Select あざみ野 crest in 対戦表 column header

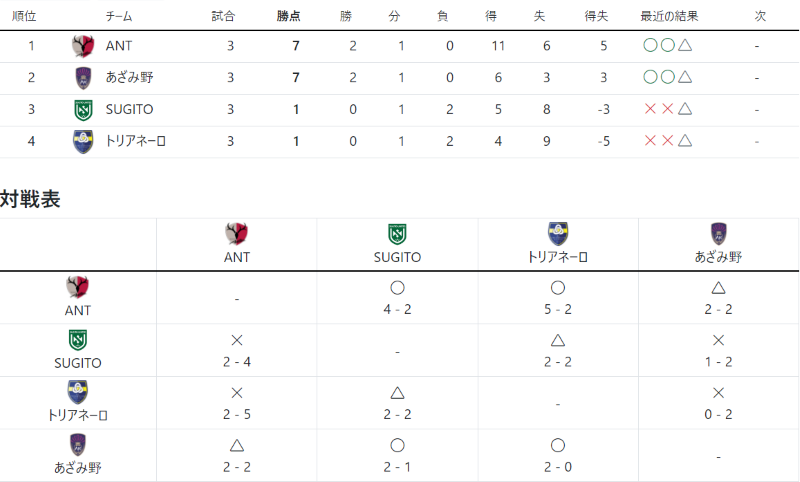point(718,234)
